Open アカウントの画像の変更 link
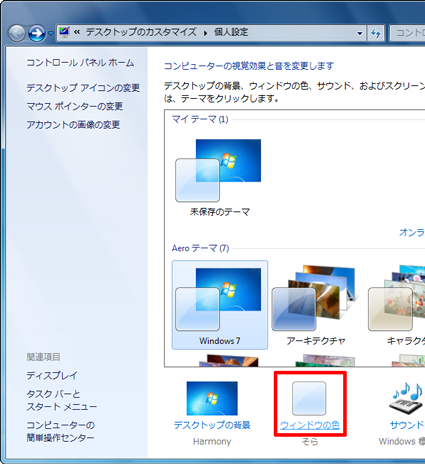This screenshot has width=425, height=464. 73,125
